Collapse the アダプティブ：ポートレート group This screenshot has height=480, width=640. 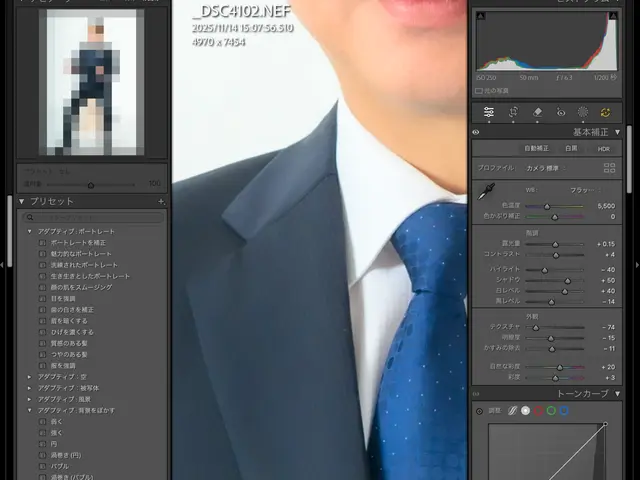(x=29, y=231)
